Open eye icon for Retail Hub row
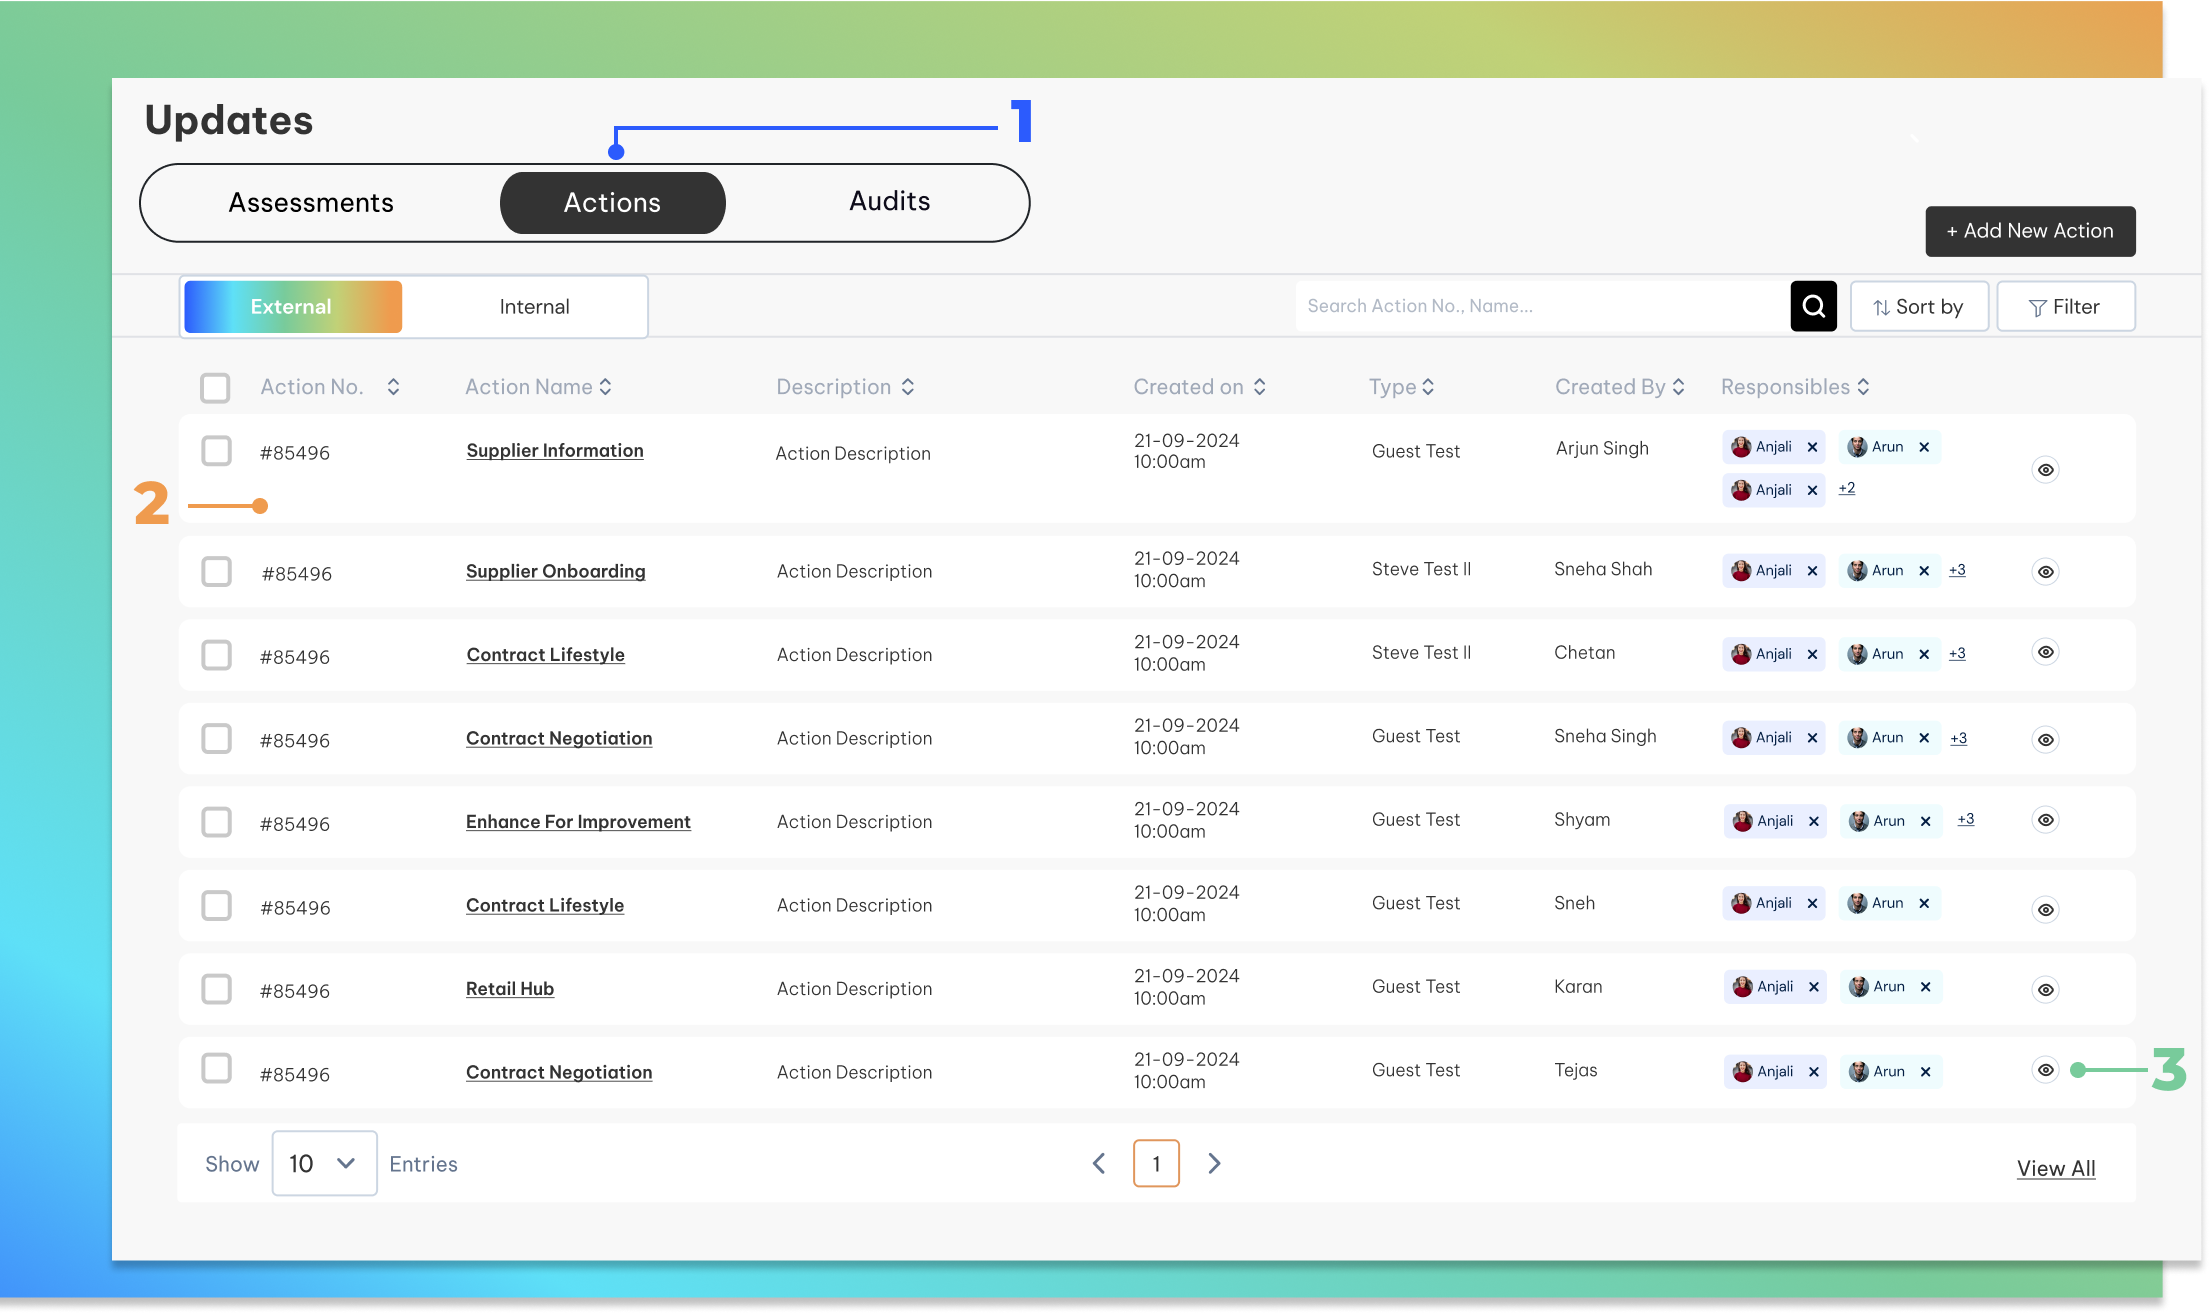 point(2046,990)
